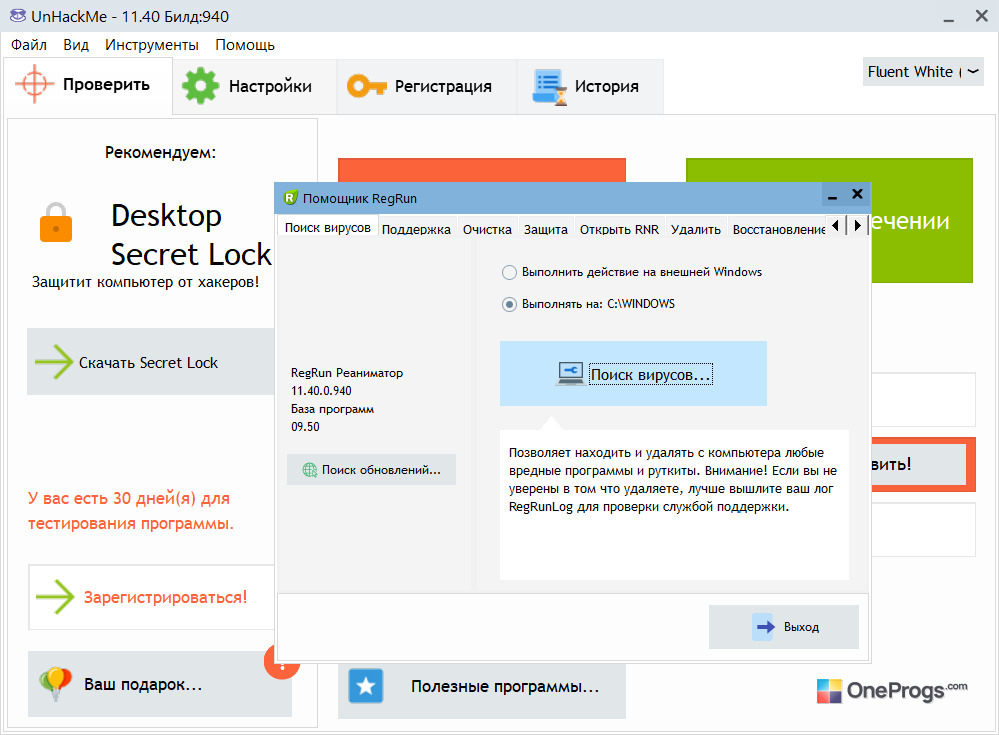Click the orange key Регистрация icon
Viewport: 999px width, 735px height.
tap(366, 86)
